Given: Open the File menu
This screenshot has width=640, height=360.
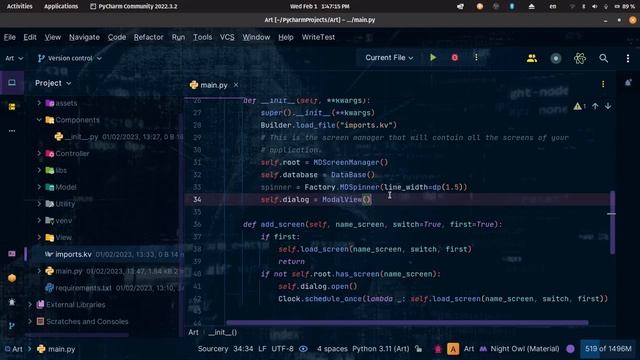Looking at the screenshot, I should click(10, 37).
